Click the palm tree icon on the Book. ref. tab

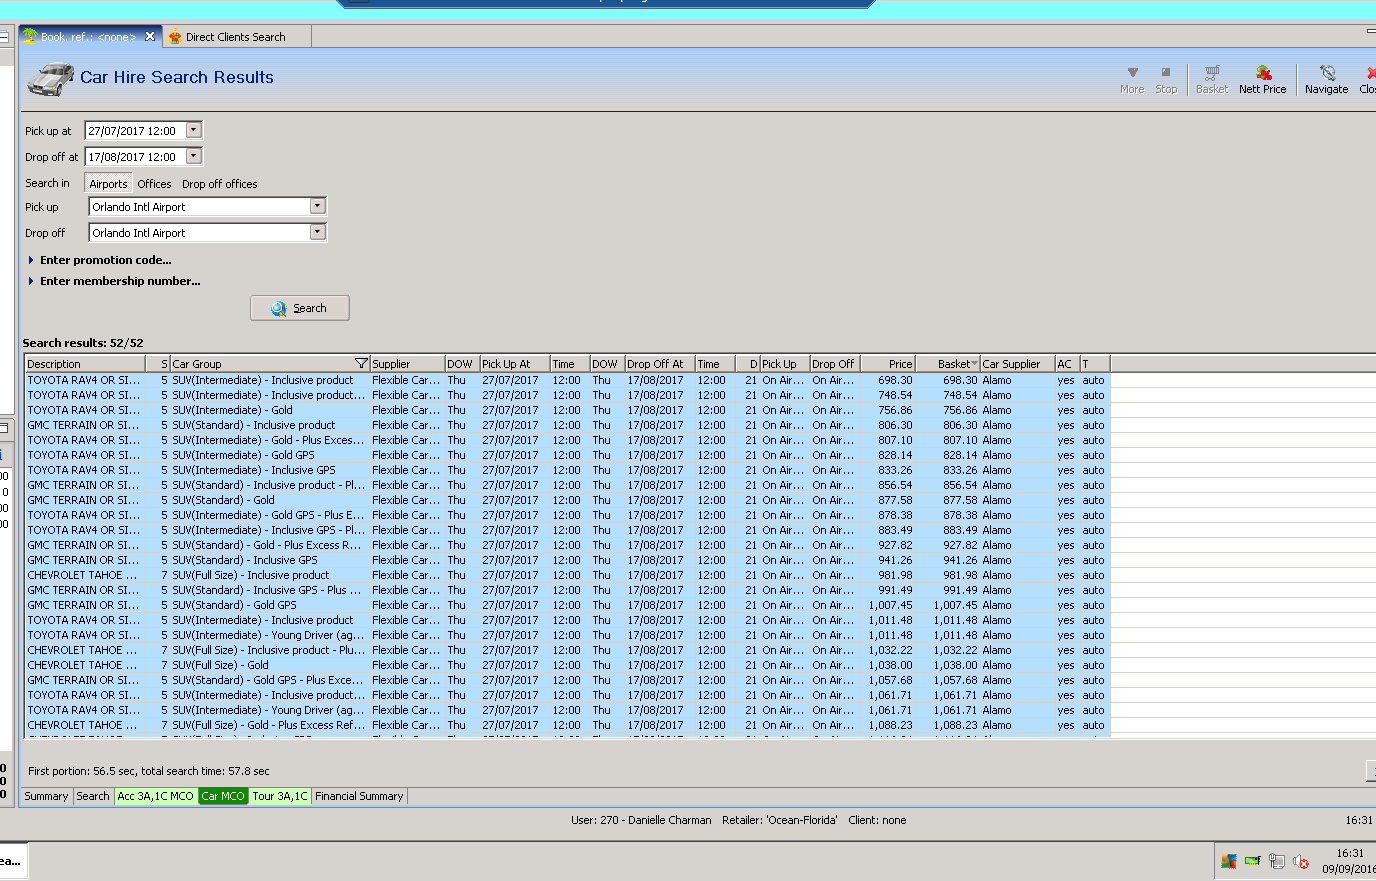31,36
